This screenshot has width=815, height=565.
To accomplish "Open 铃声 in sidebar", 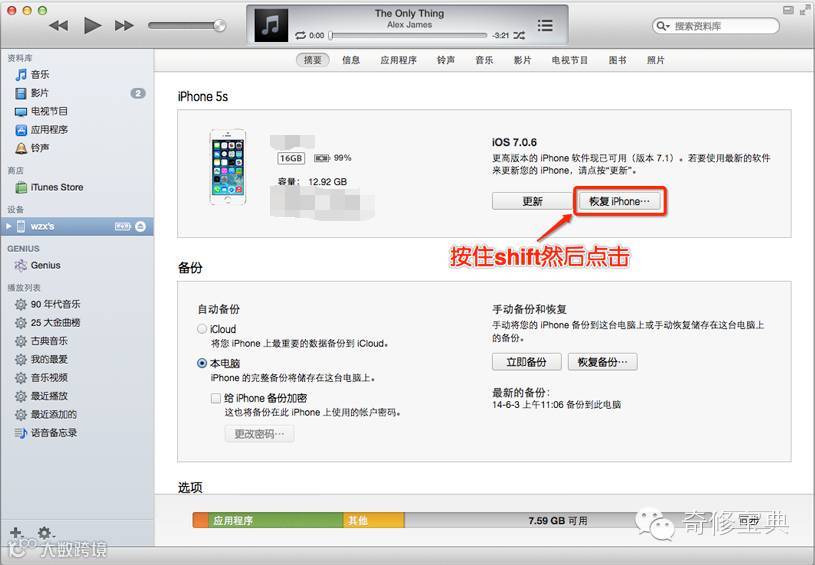I will click(x=77, y=148).
